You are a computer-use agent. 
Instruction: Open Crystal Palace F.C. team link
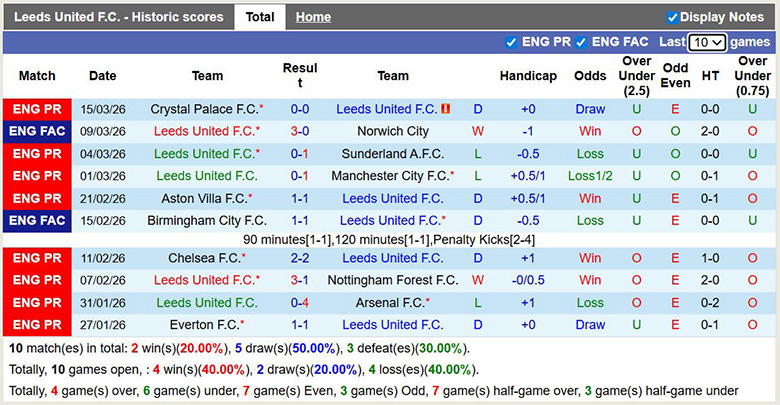click(x=203, y=109)
